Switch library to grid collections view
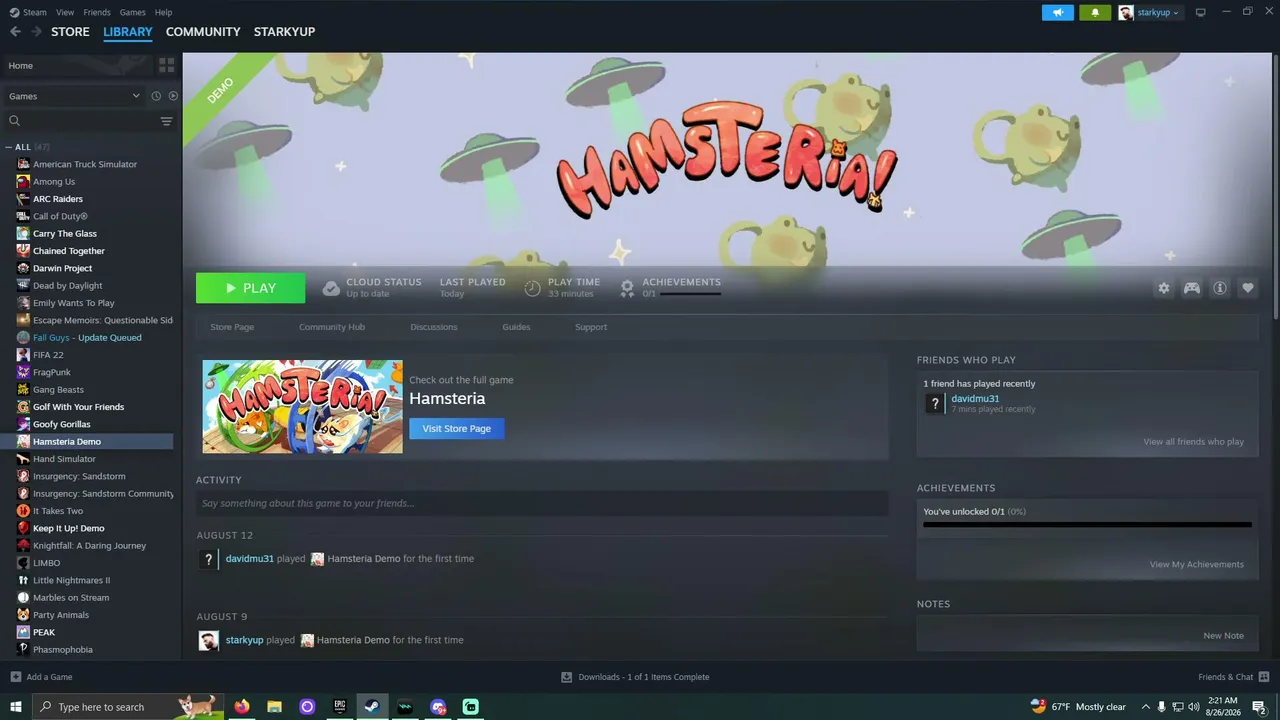 point(166,65)
